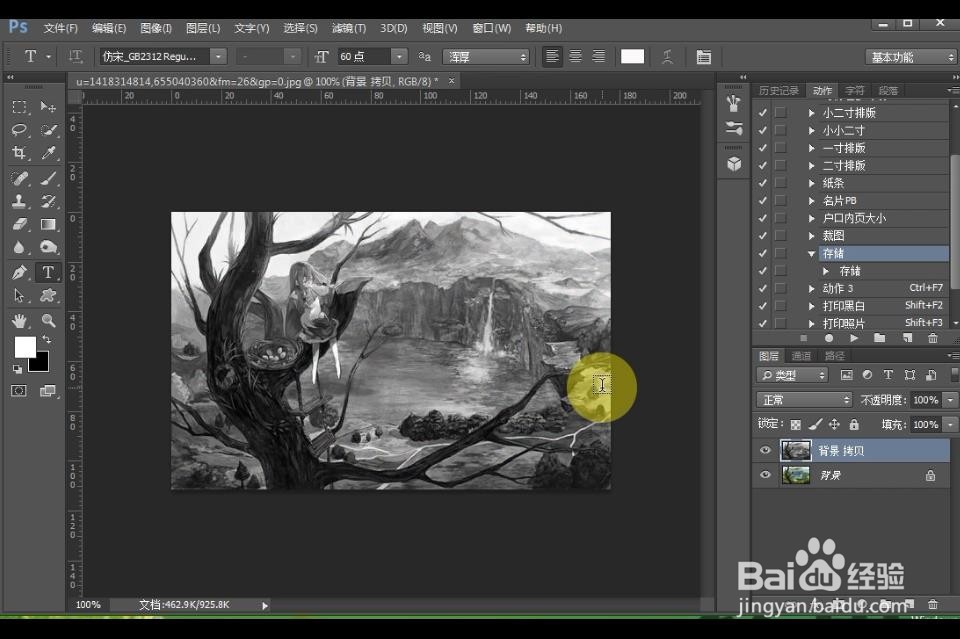Expand the 小小二寸 action

coord(811,130)
